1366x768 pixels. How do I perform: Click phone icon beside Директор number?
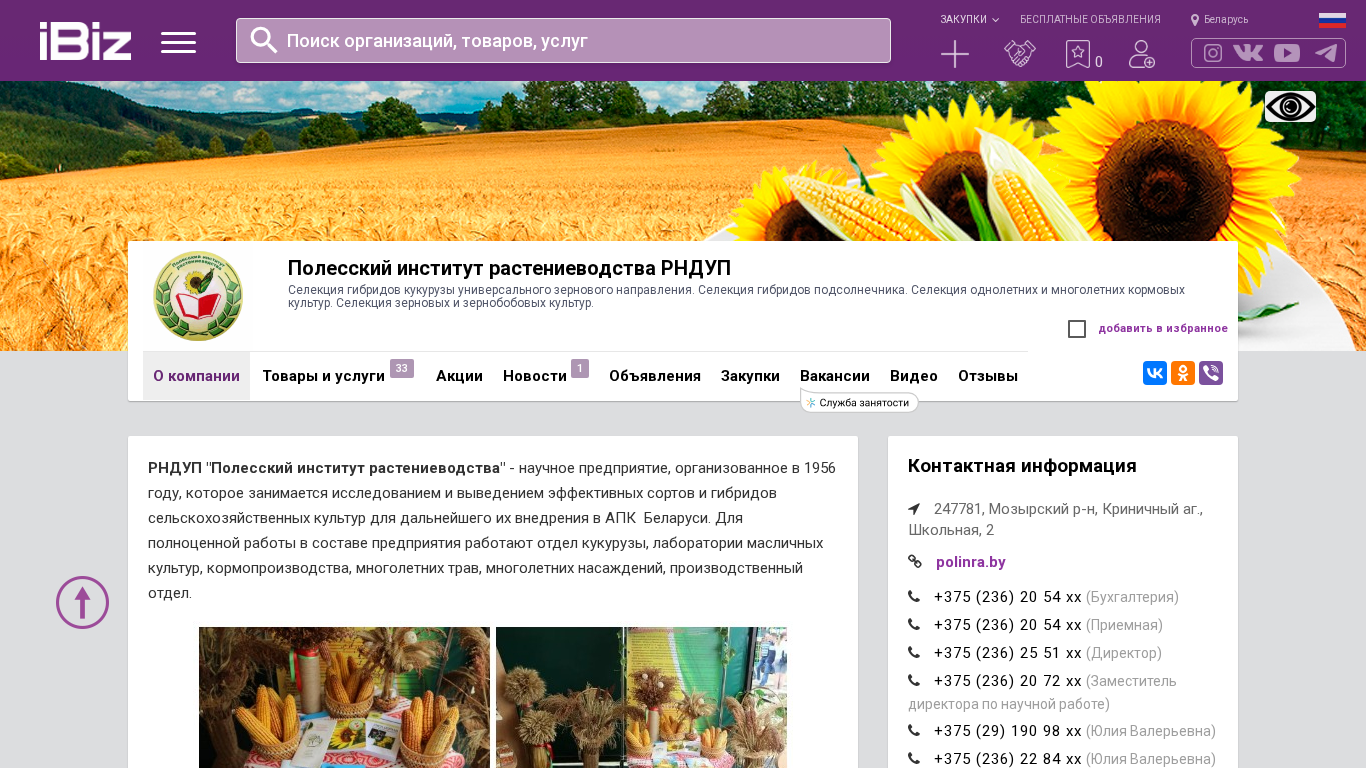(x=914, y=653)
